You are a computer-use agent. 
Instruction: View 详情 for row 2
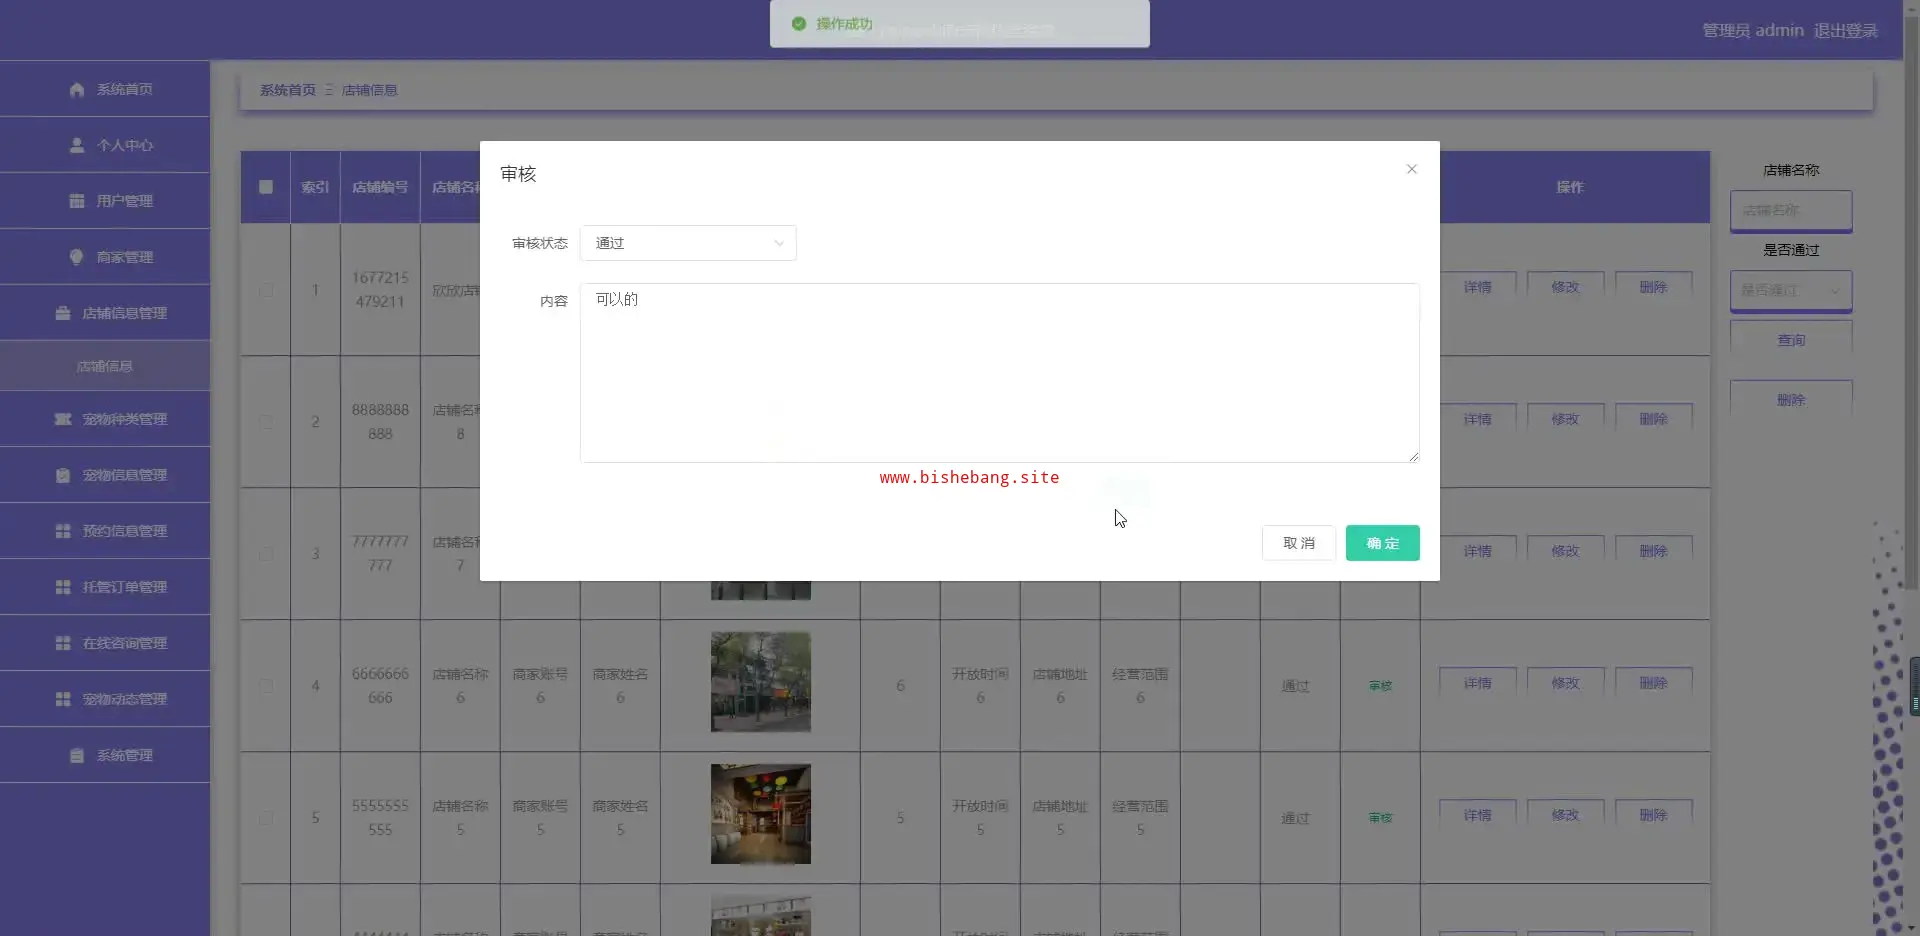tap(1478, 419)
